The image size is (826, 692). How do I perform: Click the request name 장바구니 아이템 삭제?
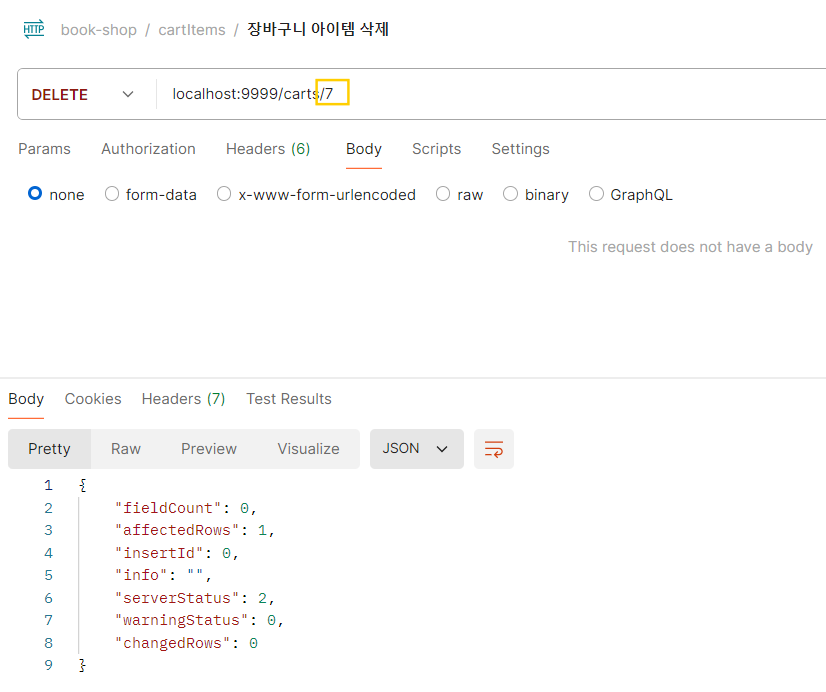(x=318, y=29)
